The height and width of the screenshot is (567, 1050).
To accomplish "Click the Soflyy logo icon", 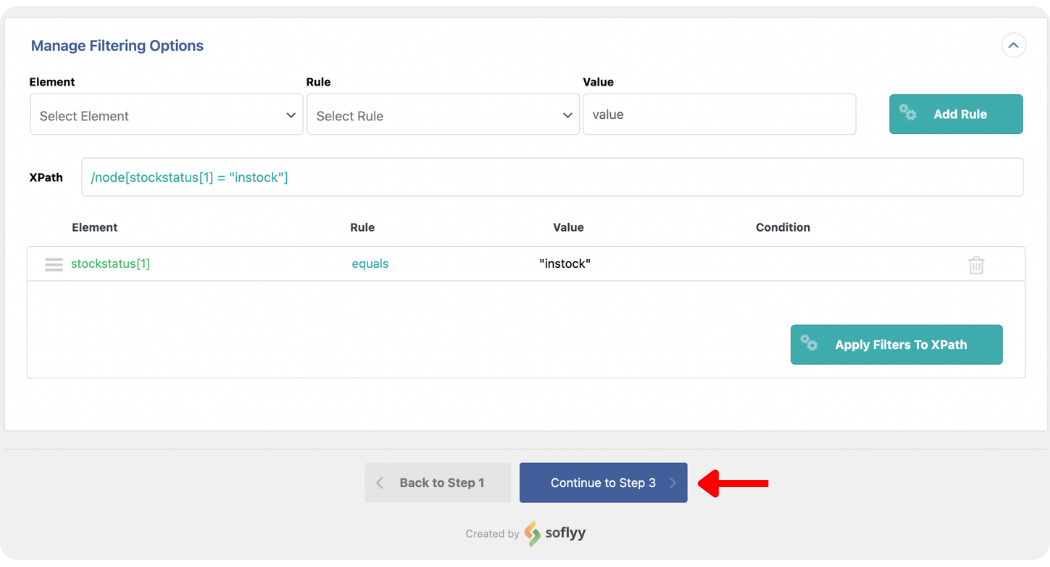I will click(x=533, y=533).
